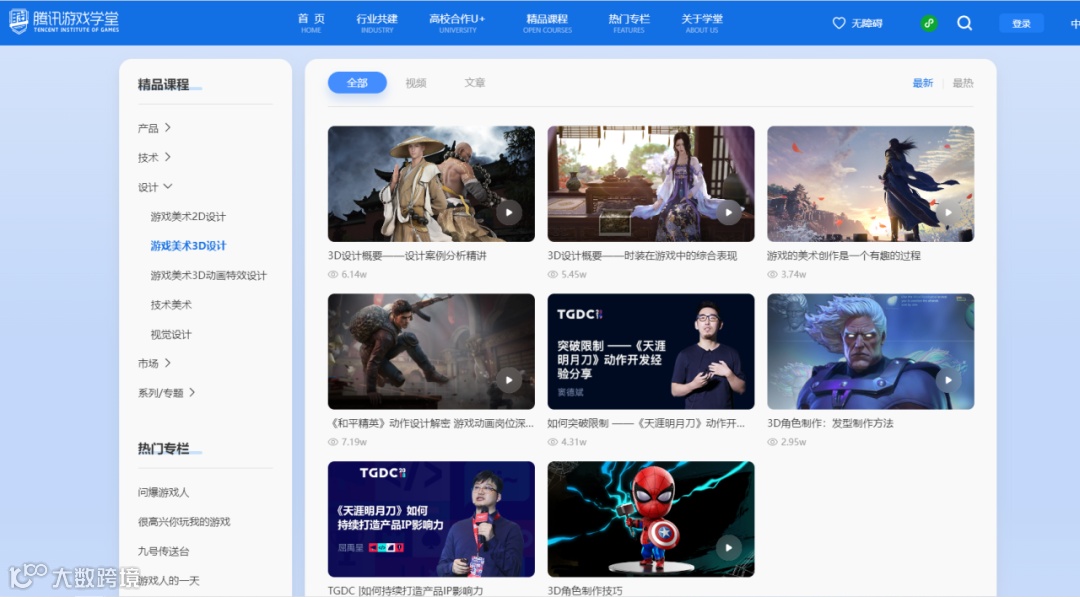Open the title 3D角色制作技巧

(x=585, y=590)
